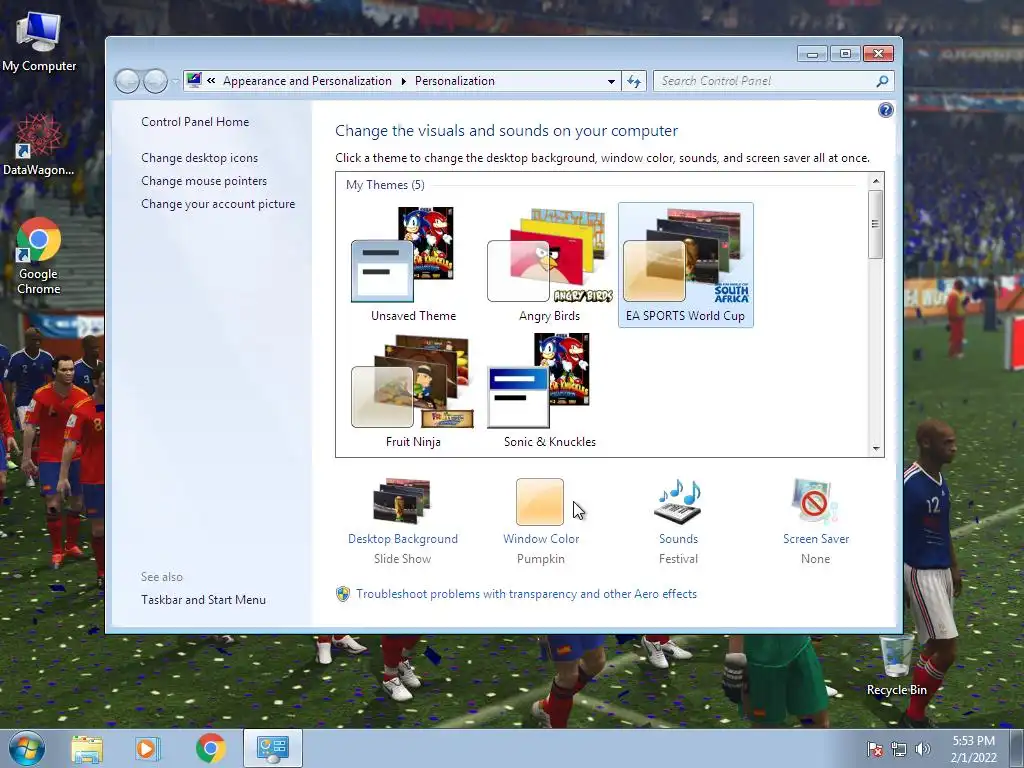Close the Personalization window
This screenshot has height=768, width=1024.
(878, 54)
